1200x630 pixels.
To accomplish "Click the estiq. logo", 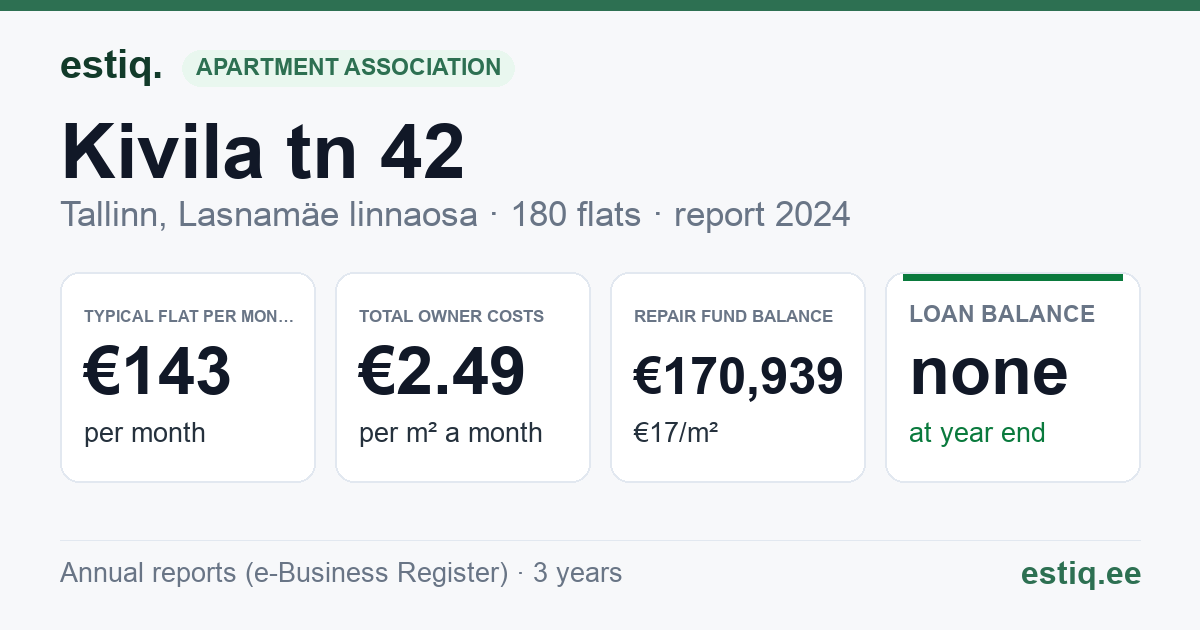I will click(x=111, y=66).
